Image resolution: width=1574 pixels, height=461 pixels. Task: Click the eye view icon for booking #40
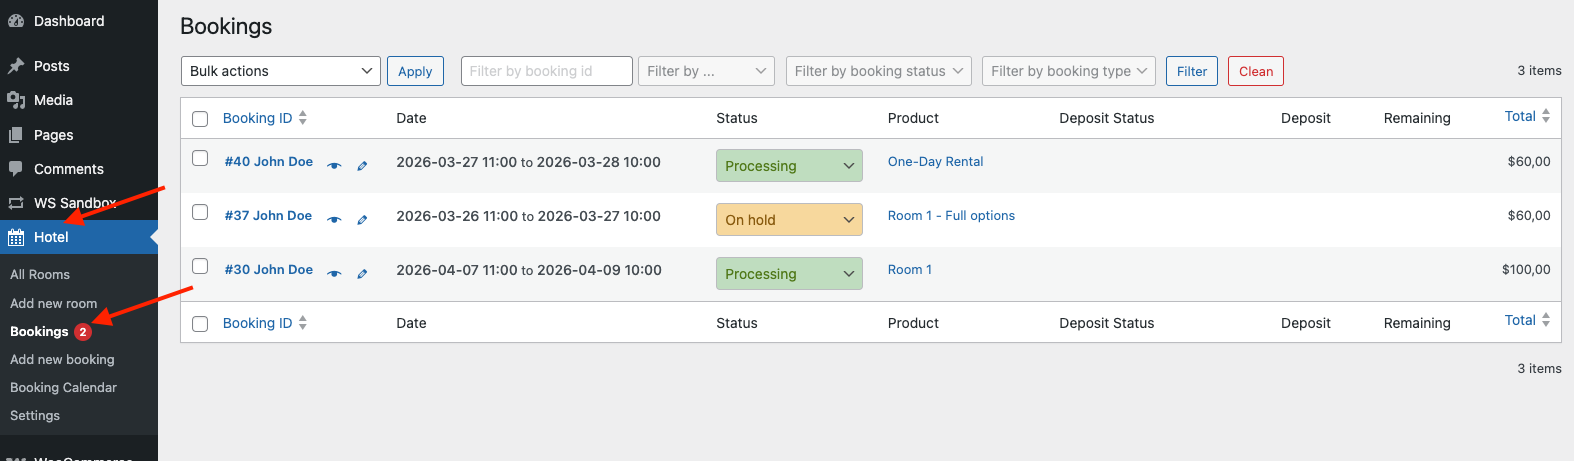[x=334, y=166]
